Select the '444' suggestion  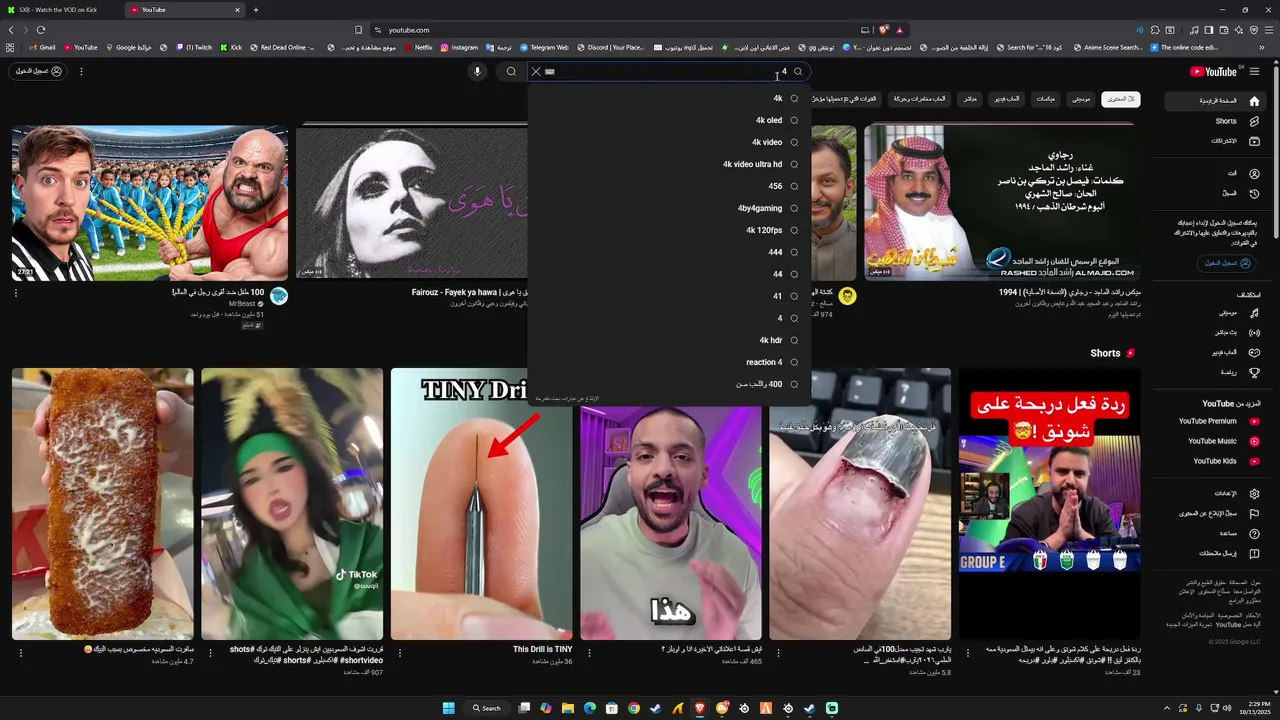pyautogui.click(x=669, y=252)
